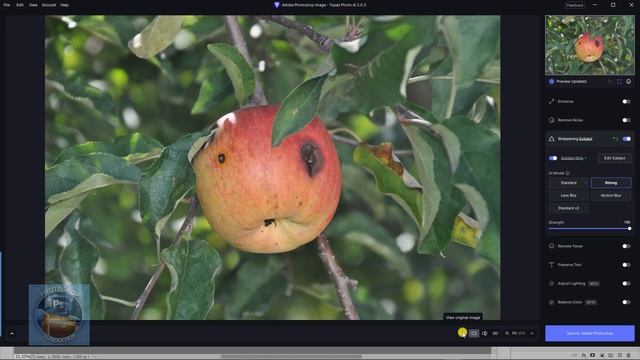This screenshot has width=640, height=360.
Task: Toggle the Enhance switch on
Action: click(x=626, y=101)
